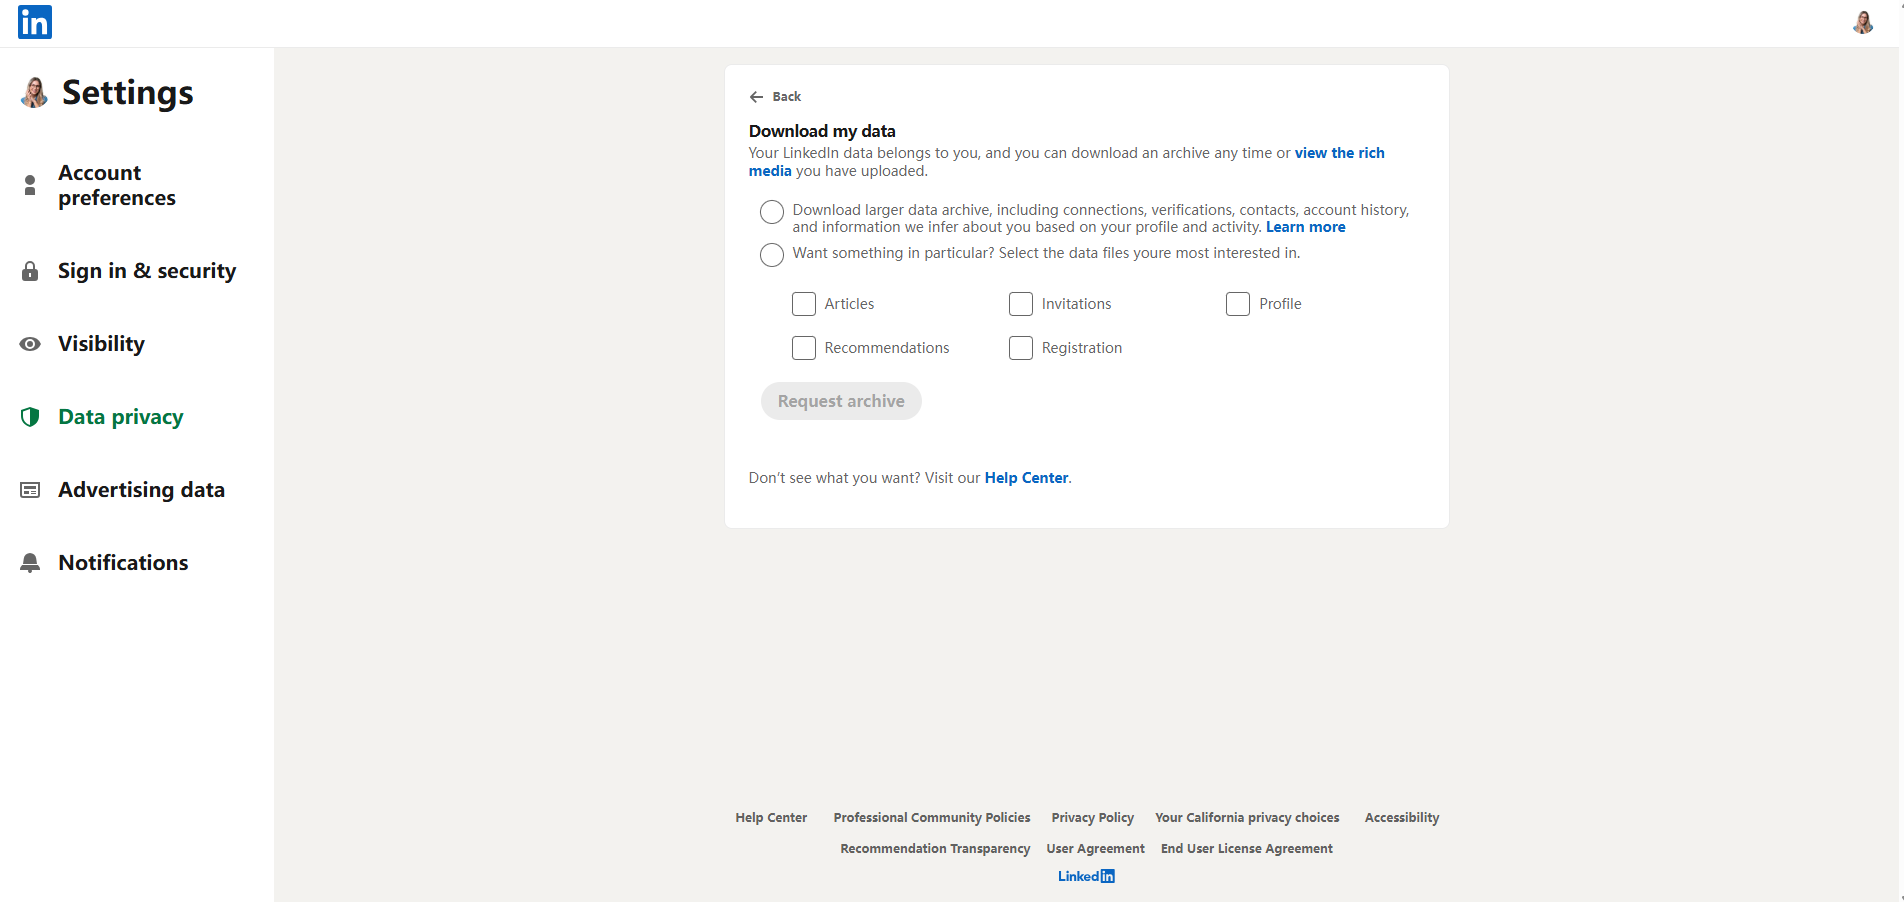Click the Back text link
This screenshot has height=902, width=1904.
[787, 97]
